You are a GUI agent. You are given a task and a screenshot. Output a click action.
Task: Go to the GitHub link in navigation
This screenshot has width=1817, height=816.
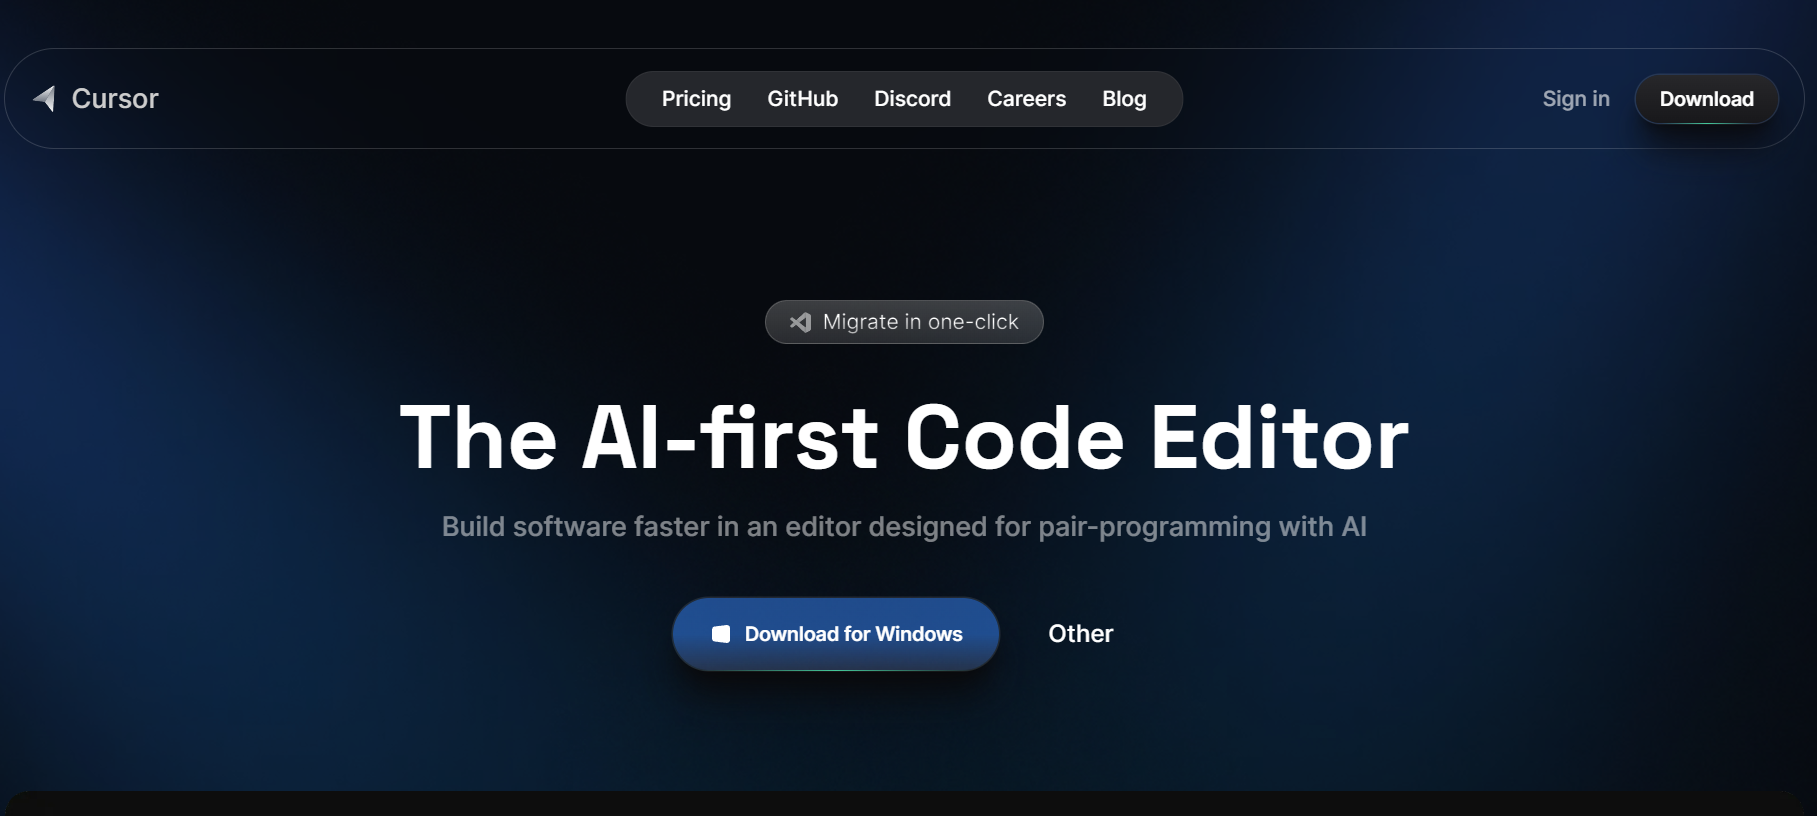pyautogui.click(x=802, y=99)
